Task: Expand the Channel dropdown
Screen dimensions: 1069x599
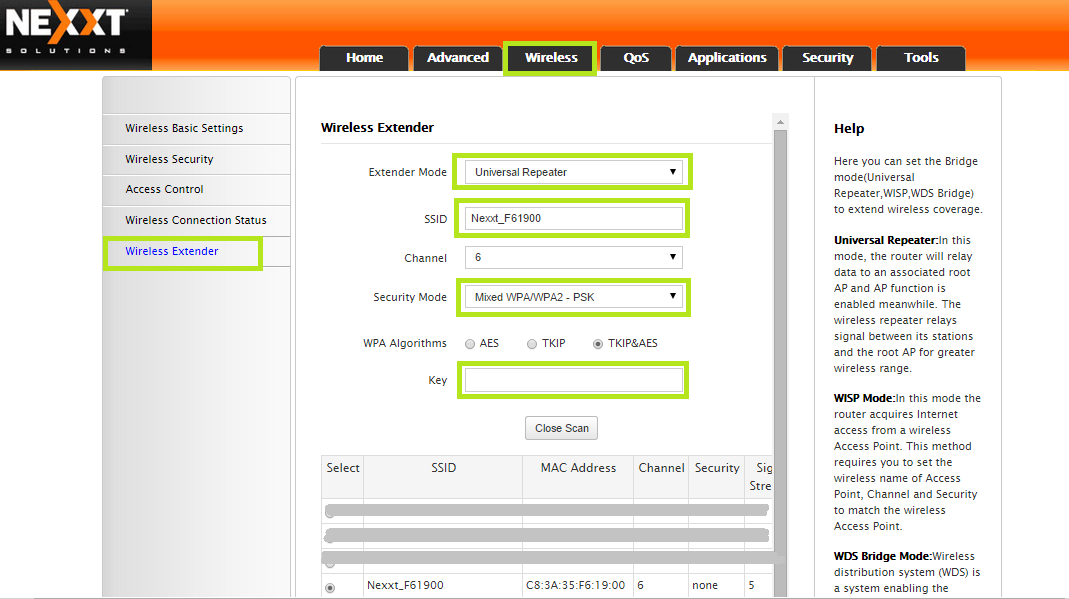Action: point(573,258)
